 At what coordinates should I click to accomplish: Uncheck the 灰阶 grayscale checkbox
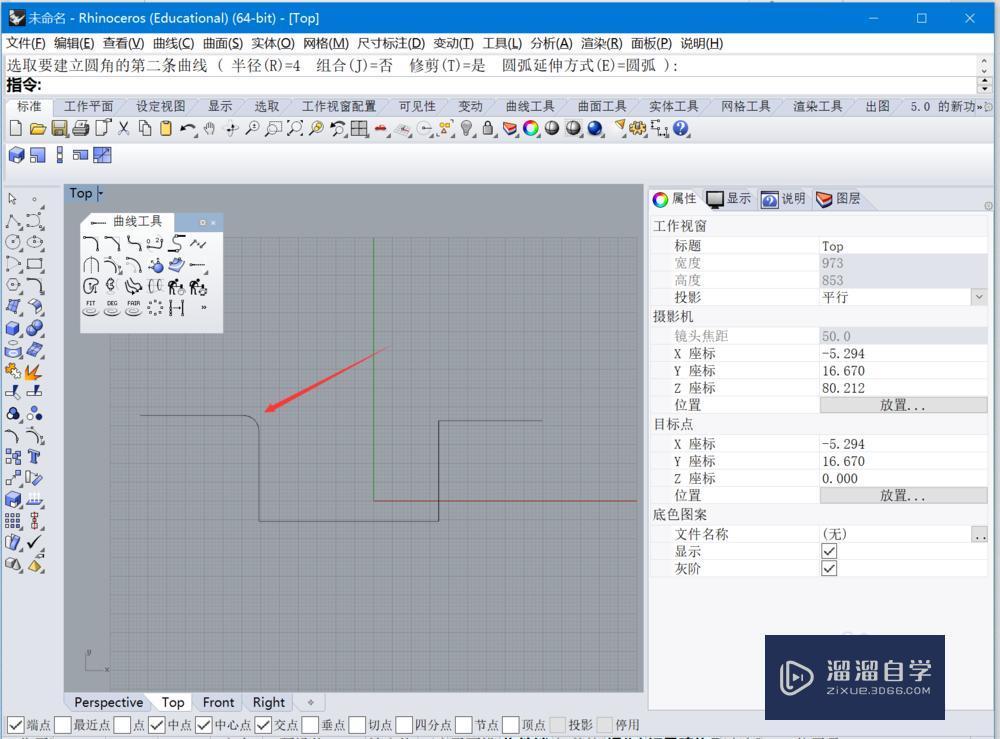(829, 568)
